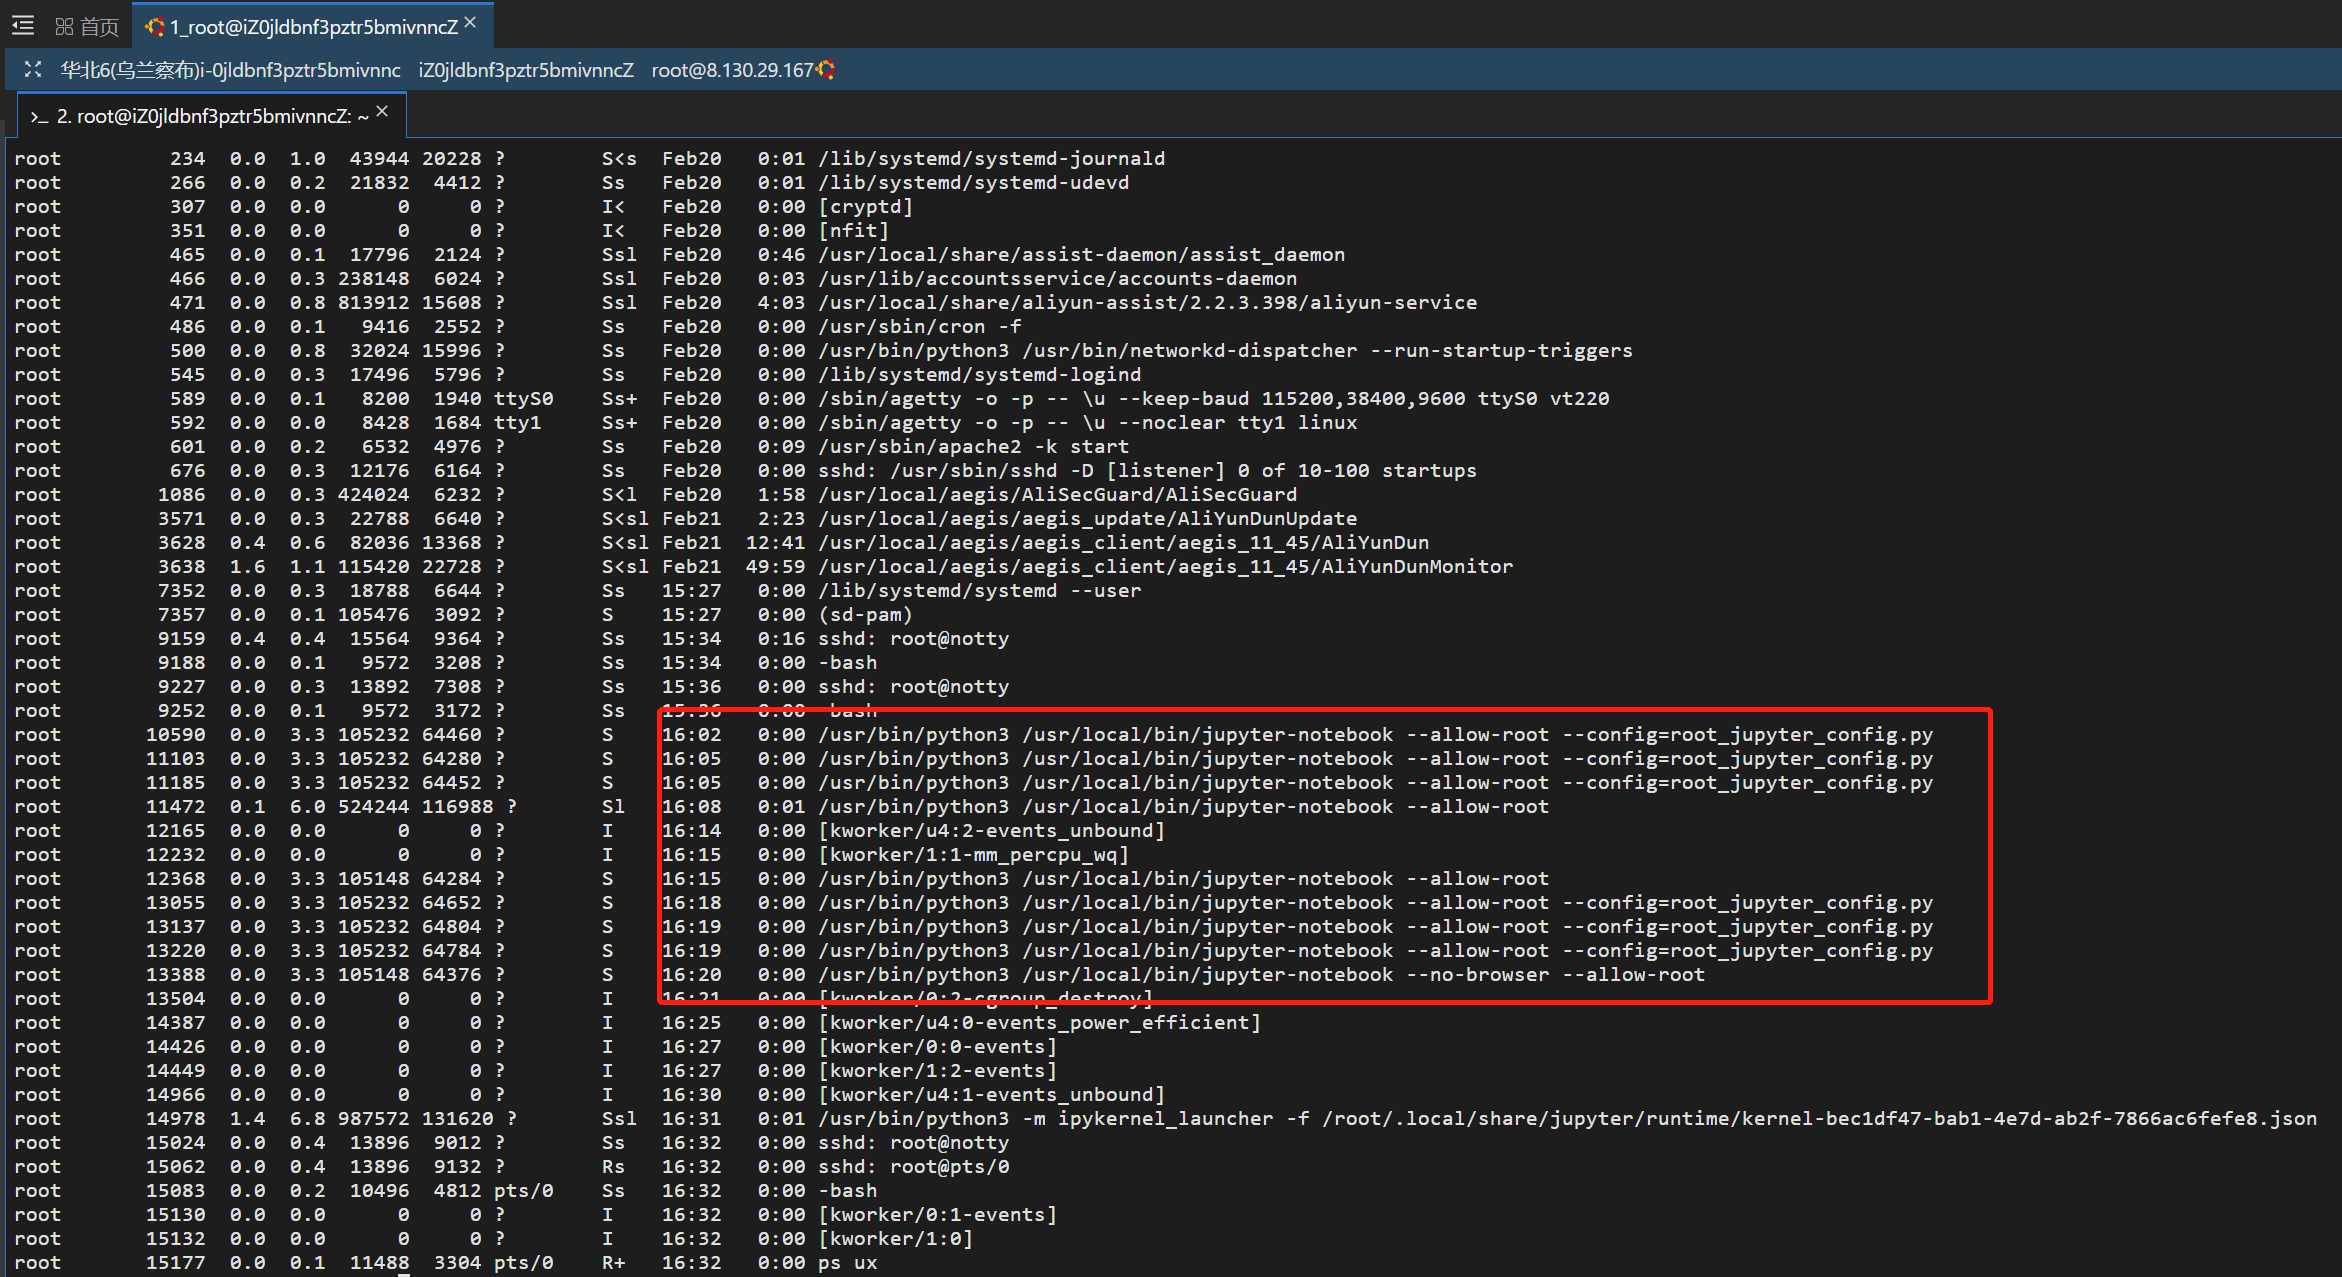Click the 'sshd: root@pts/0' command

tap(914, 1167)
